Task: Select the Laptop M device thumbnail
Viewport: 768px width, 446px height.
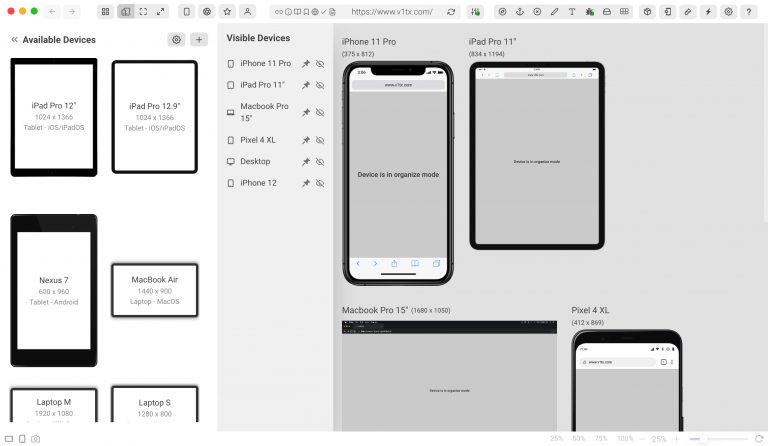Action: tap(54, 405)
